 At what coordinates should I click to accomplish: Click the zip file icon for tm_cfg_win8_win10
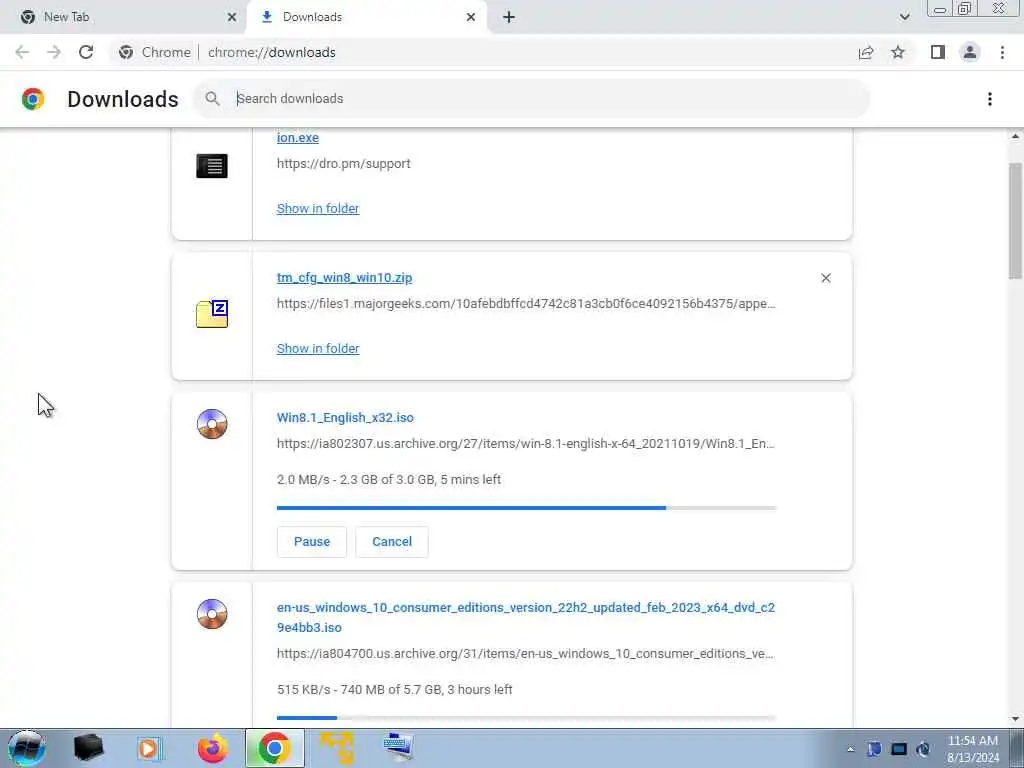(x=212, y=314)
